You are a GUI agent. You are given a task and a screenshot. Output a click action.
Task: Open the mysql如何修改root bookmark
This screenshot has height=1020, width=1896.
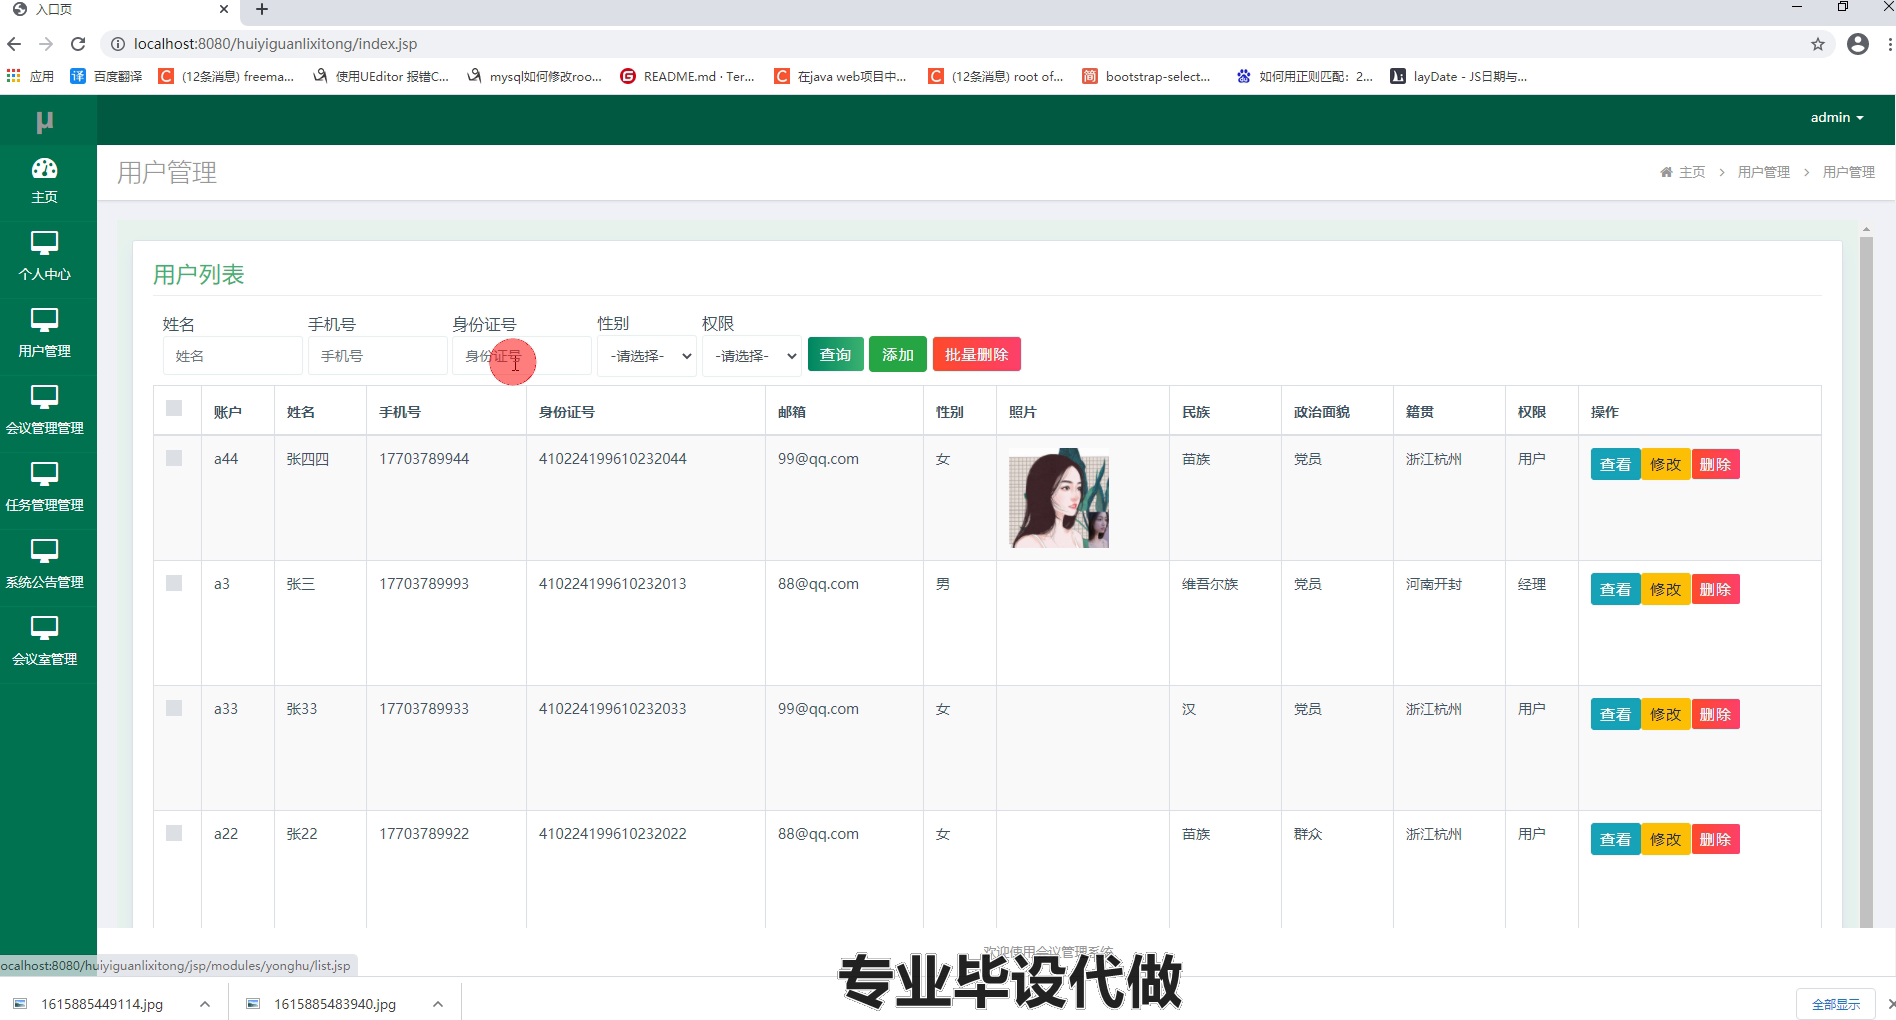coord(535,76)
